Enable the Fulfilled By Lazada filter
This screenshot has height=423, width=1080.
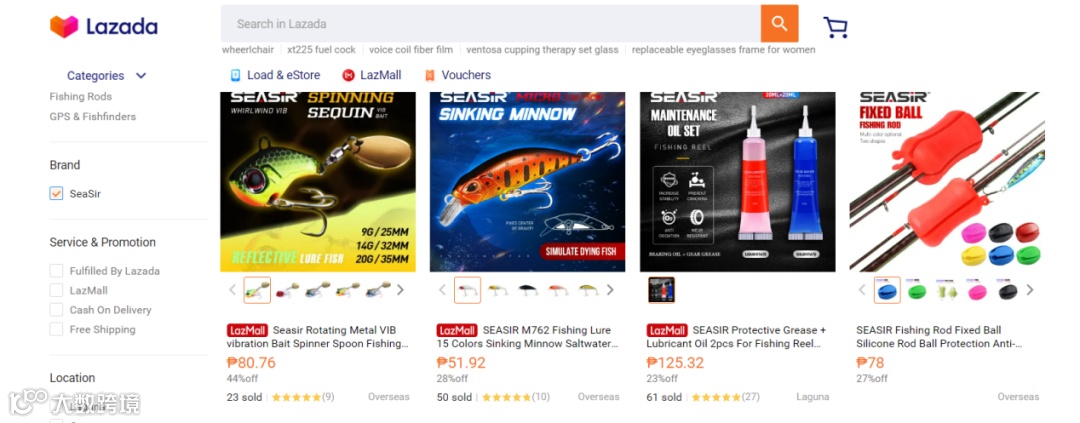click(56, 271)
